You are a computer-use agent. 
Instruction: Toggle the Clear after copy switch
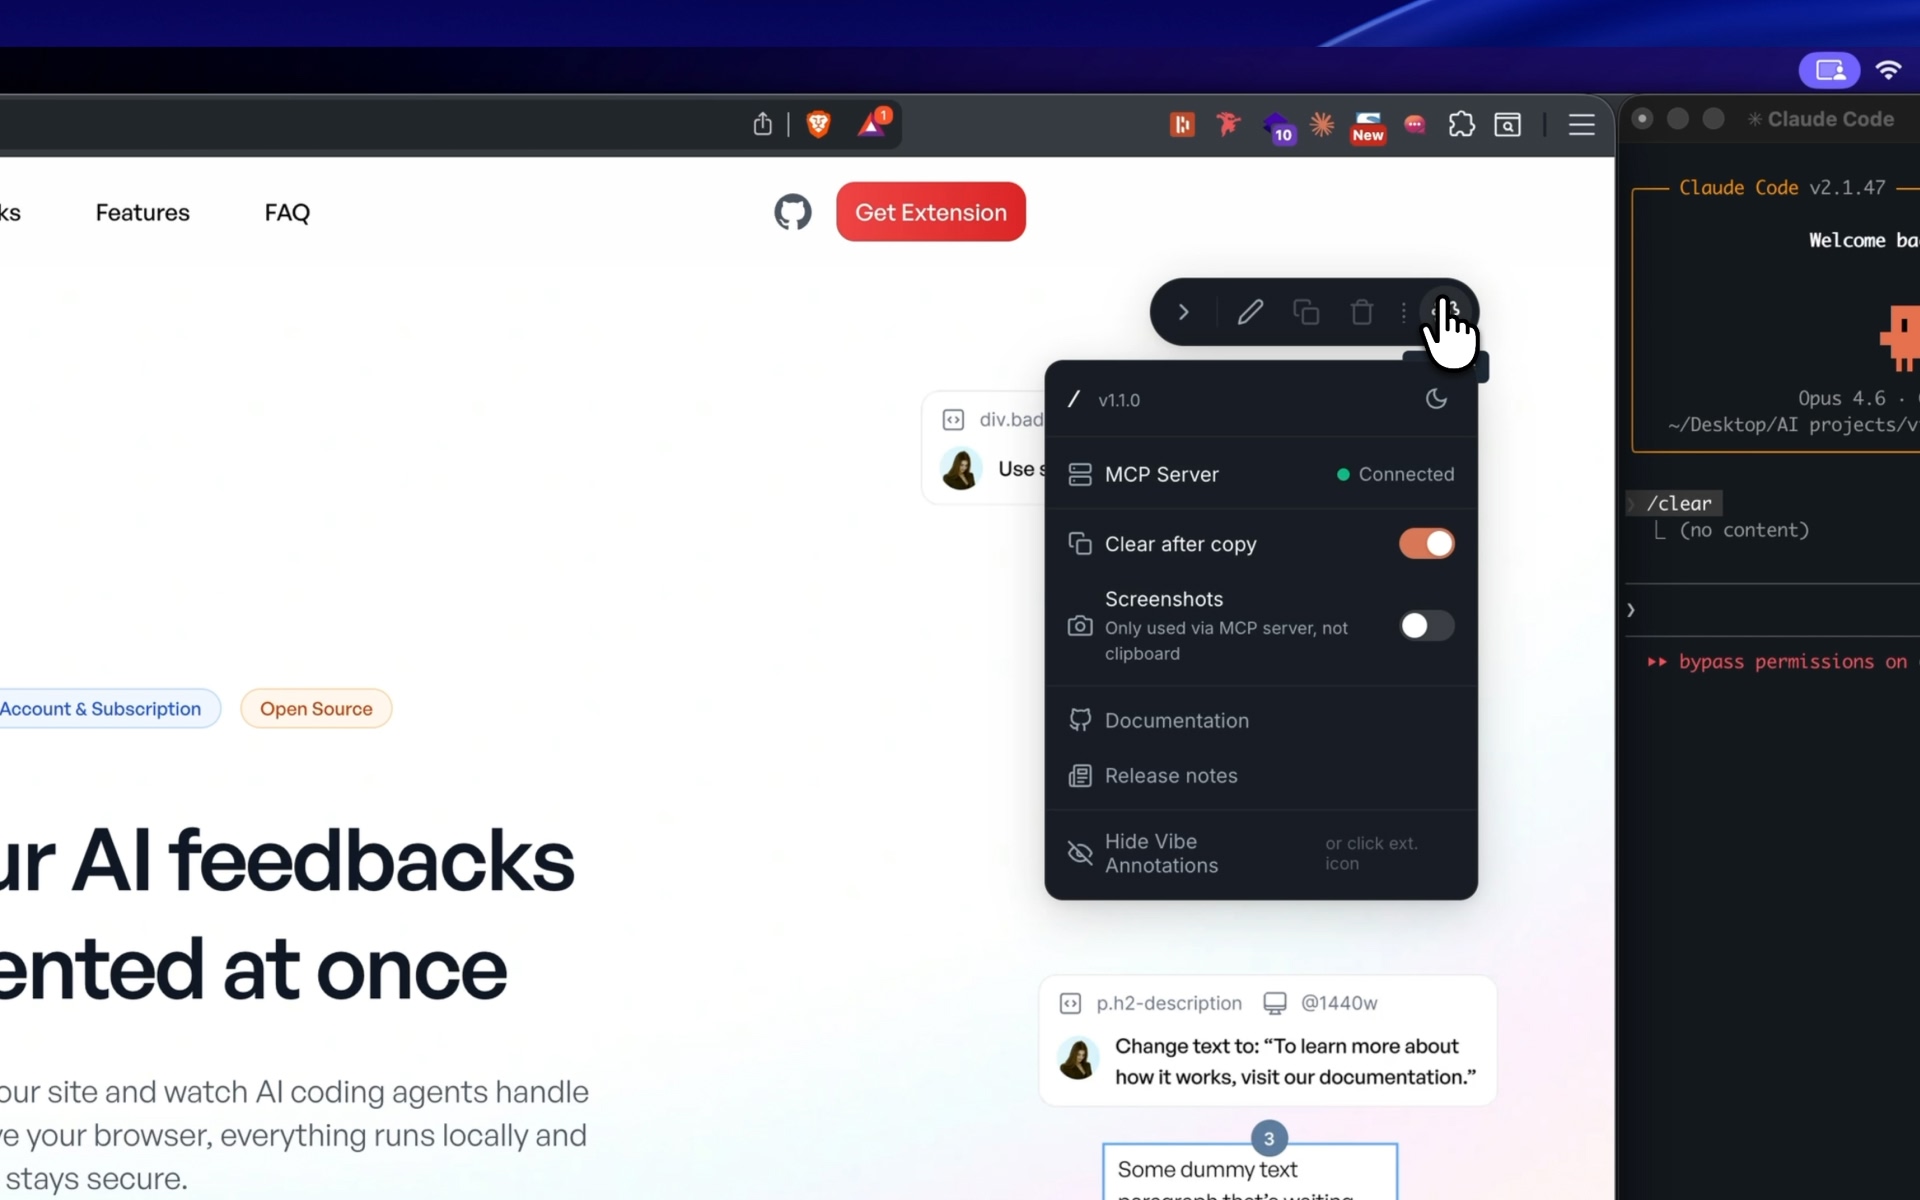pos(1426,544)
